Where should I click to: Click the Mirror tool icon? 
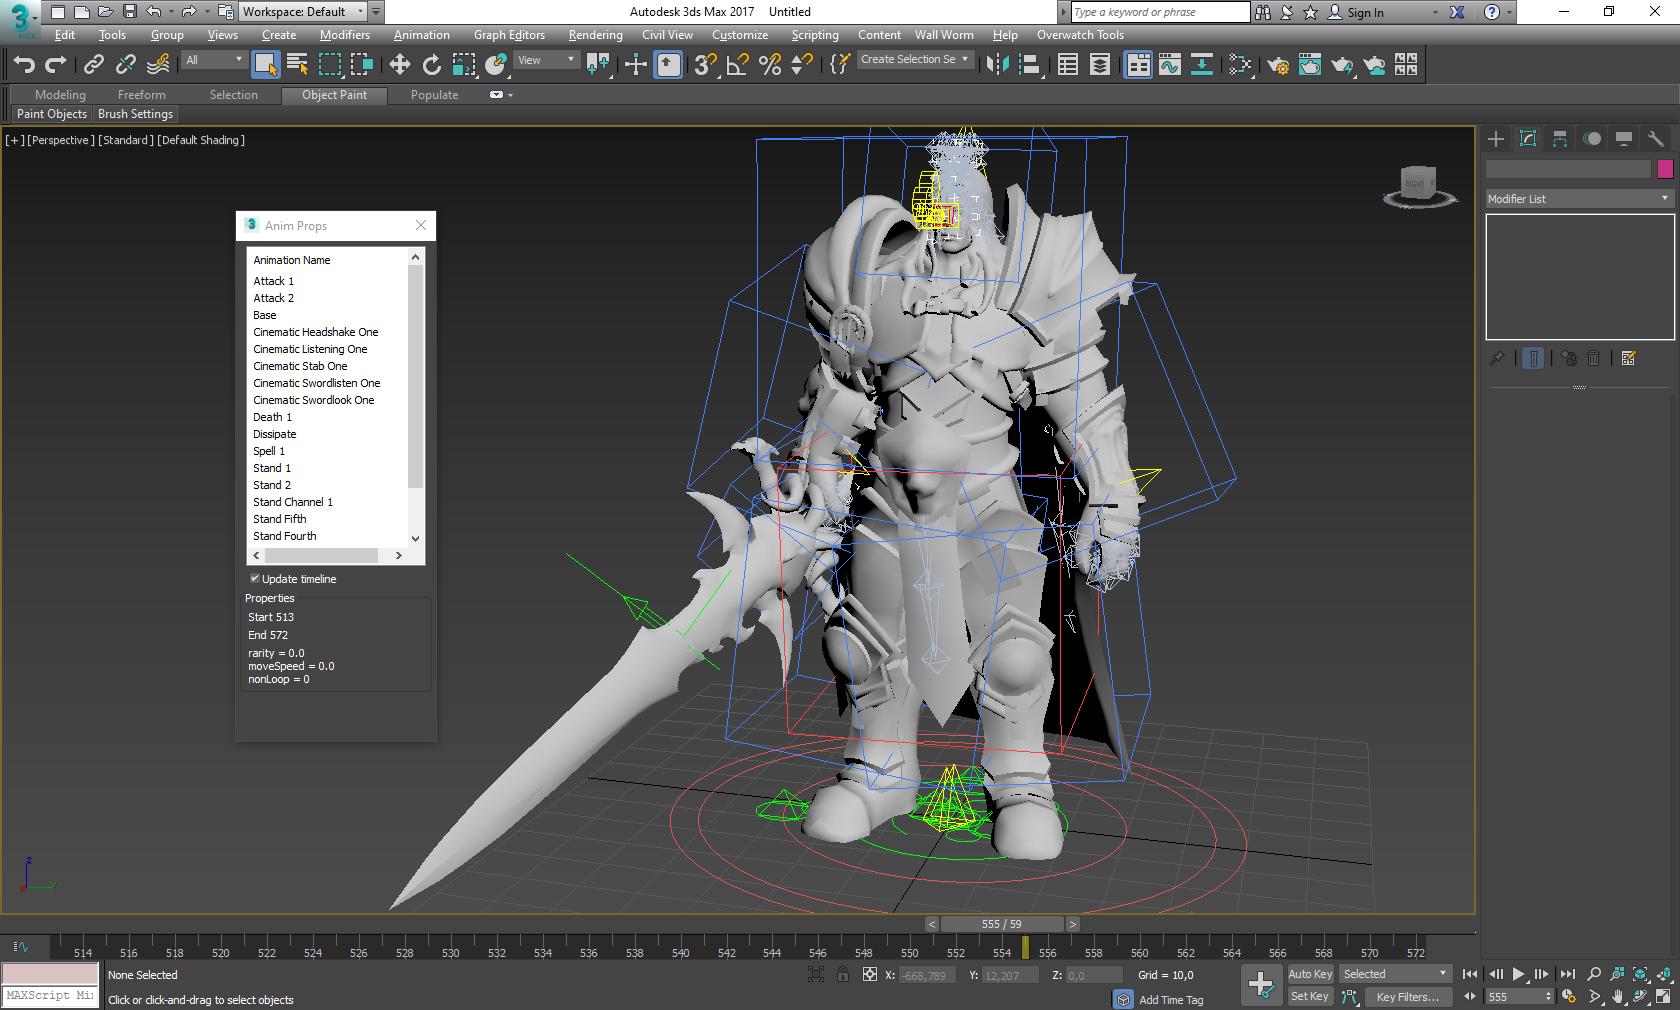[997, 65]
